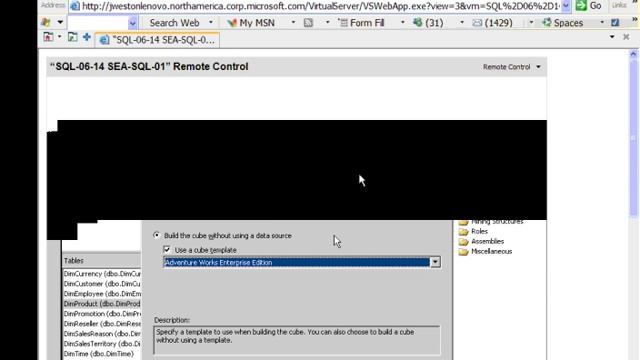This screenshot has height=360, width=640.
Task: Click the Description text box
Action: tap(297, 340)
